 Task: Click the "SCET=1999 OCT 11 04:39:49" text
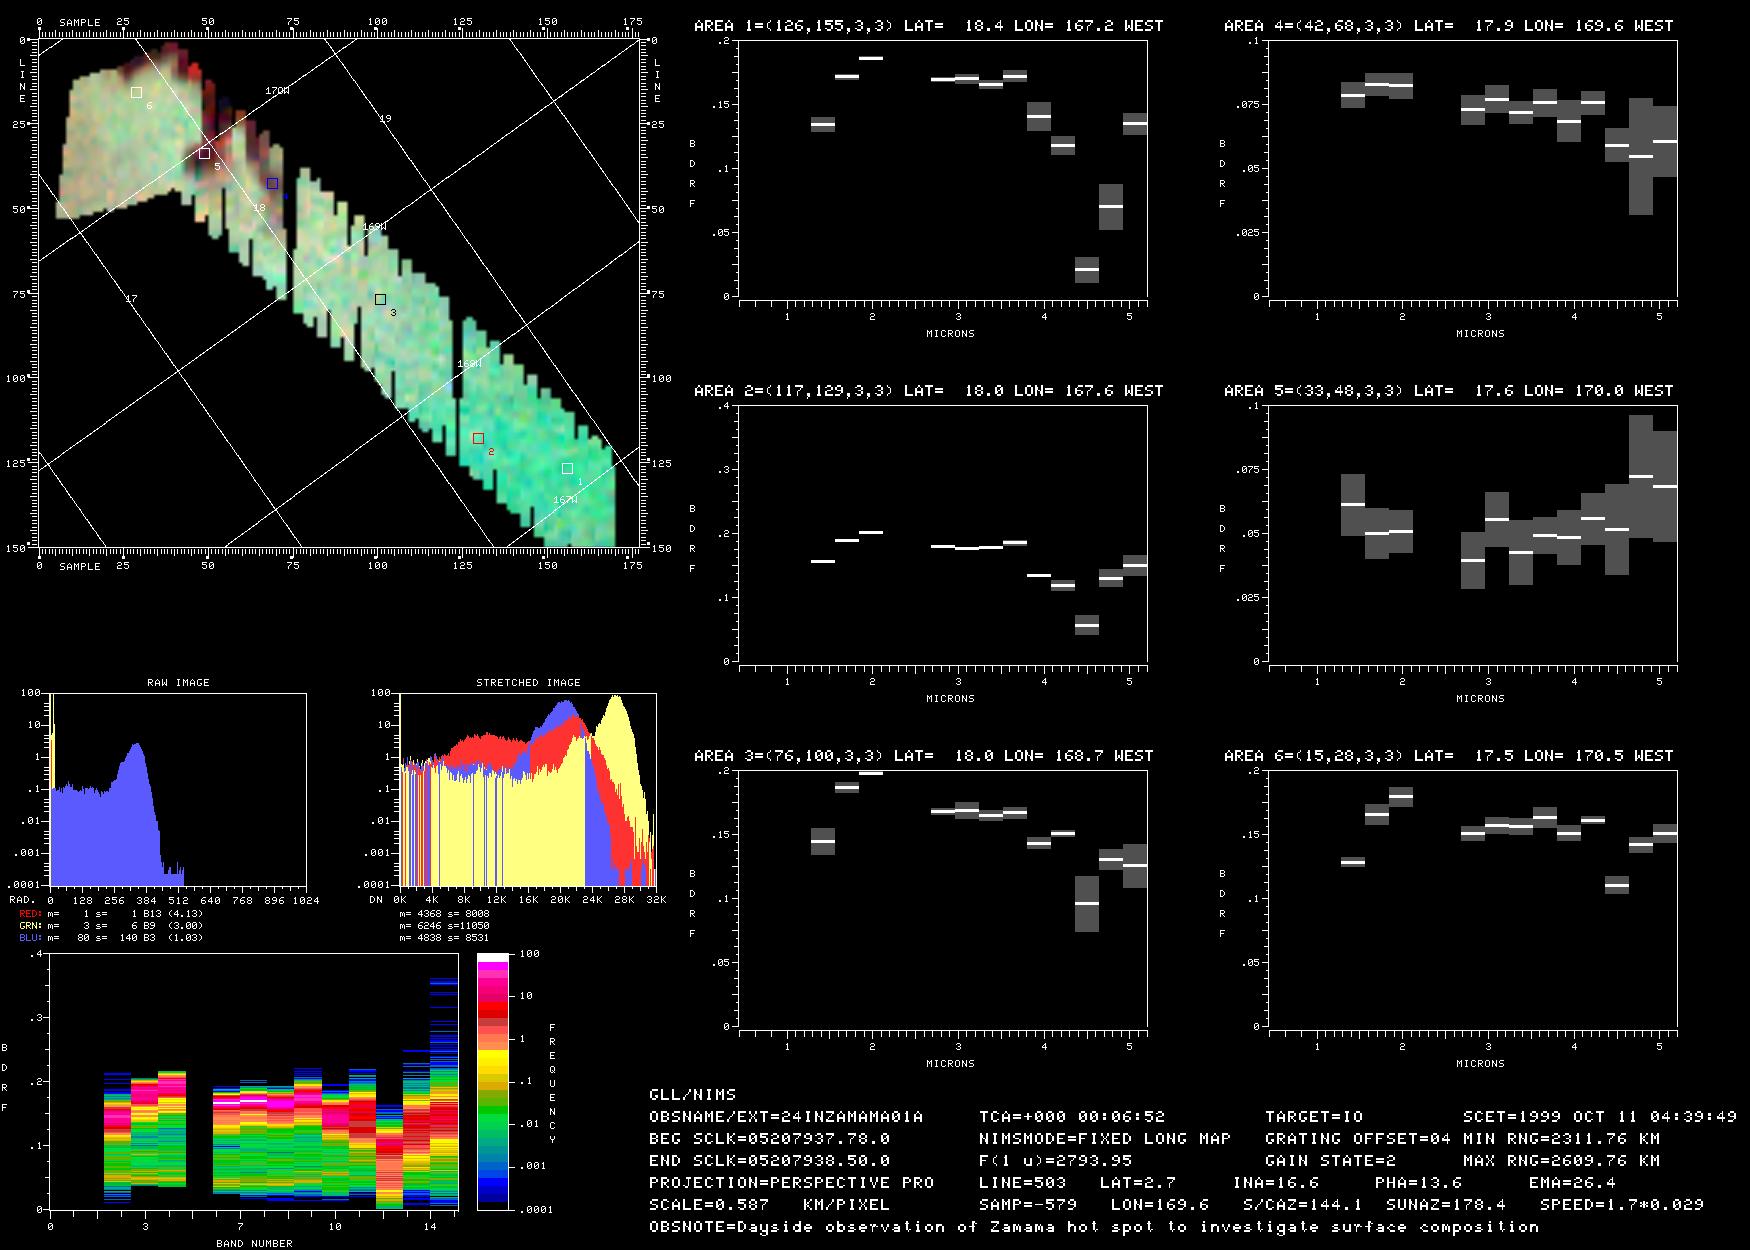(x=1600, y=1117)
